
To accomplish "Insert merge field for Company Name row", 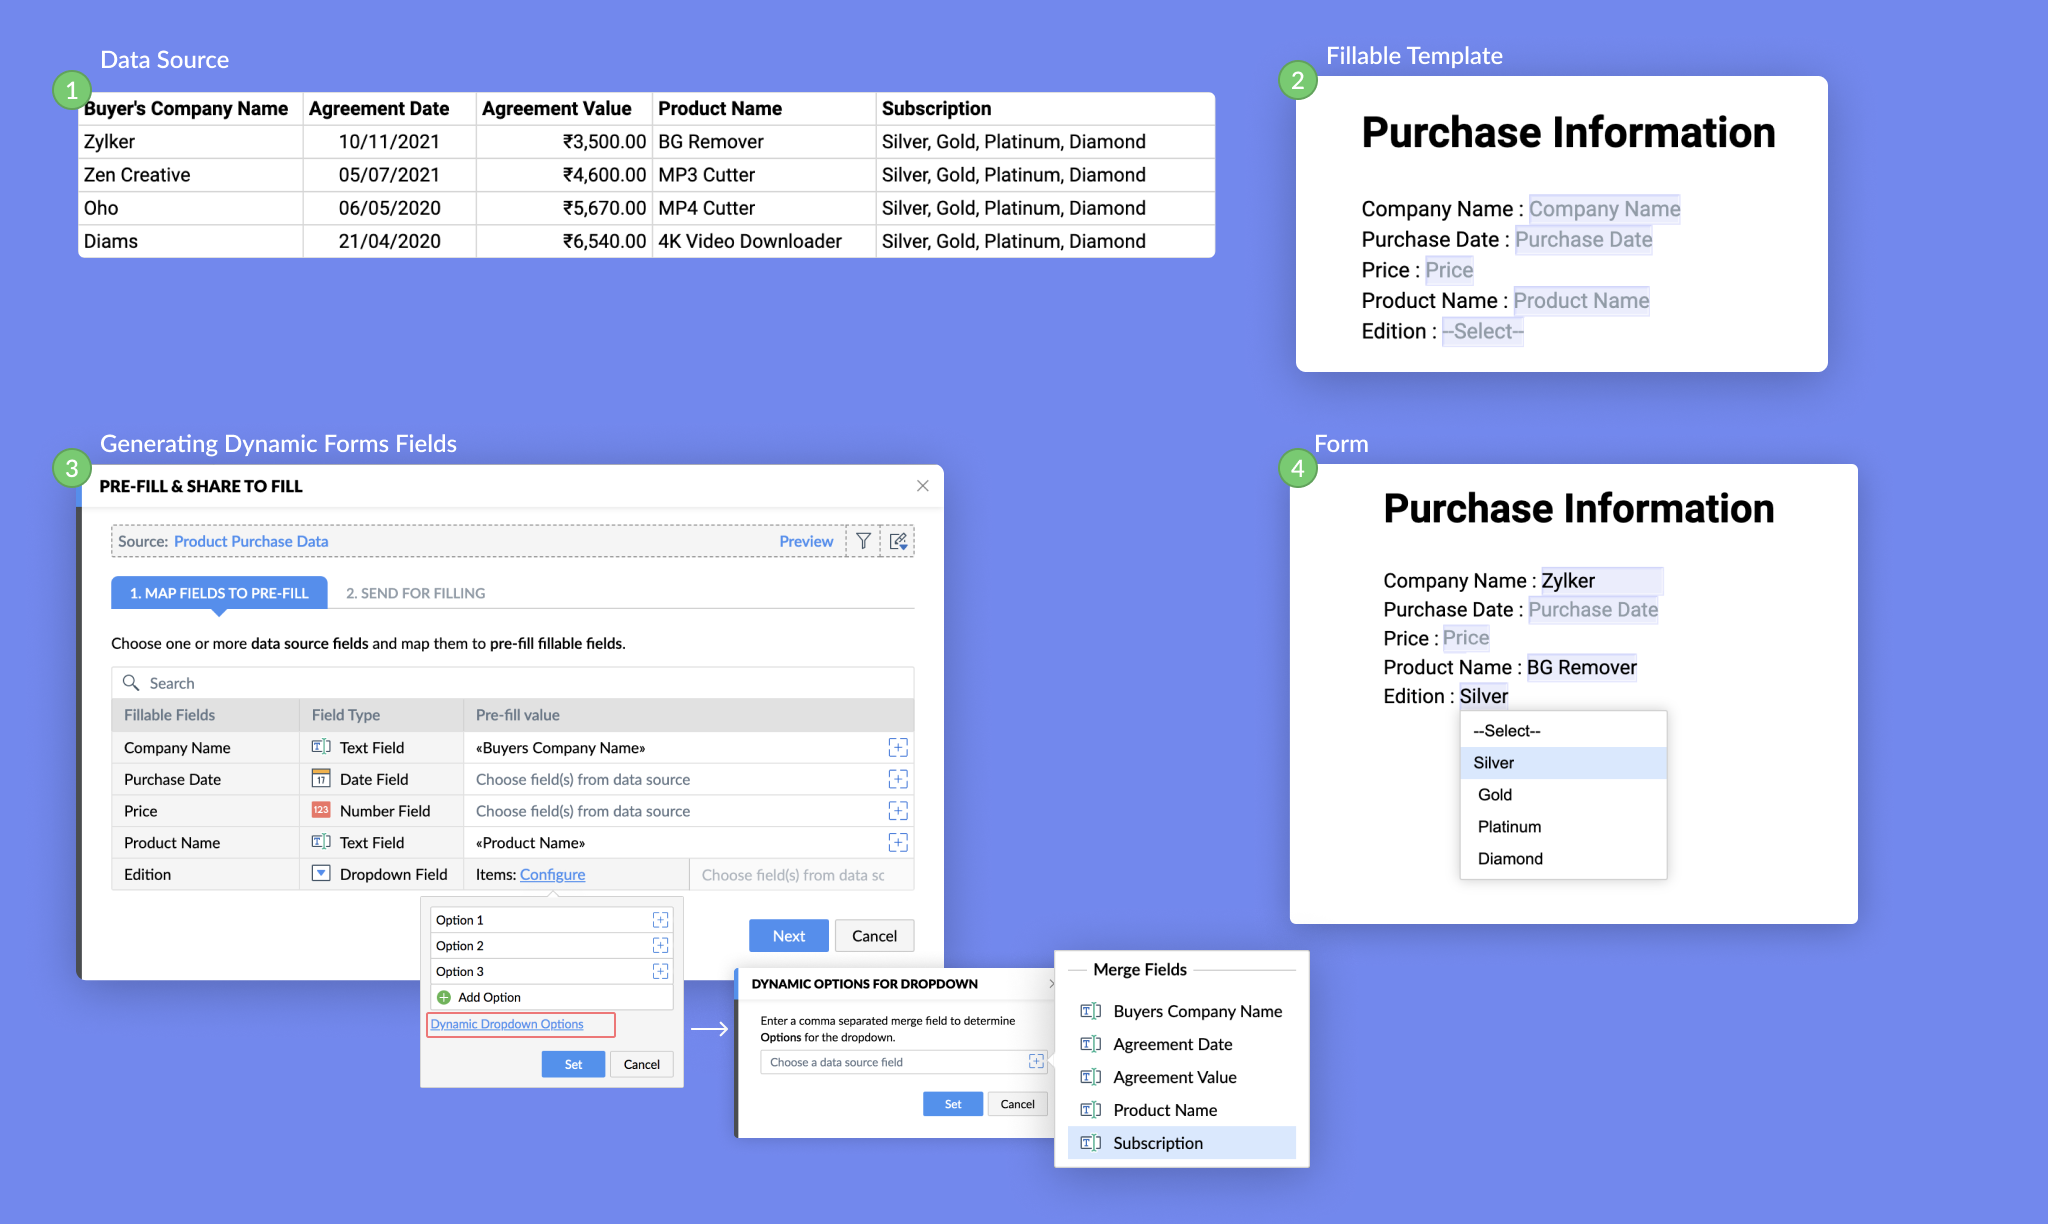I will (x=898, y=747).
